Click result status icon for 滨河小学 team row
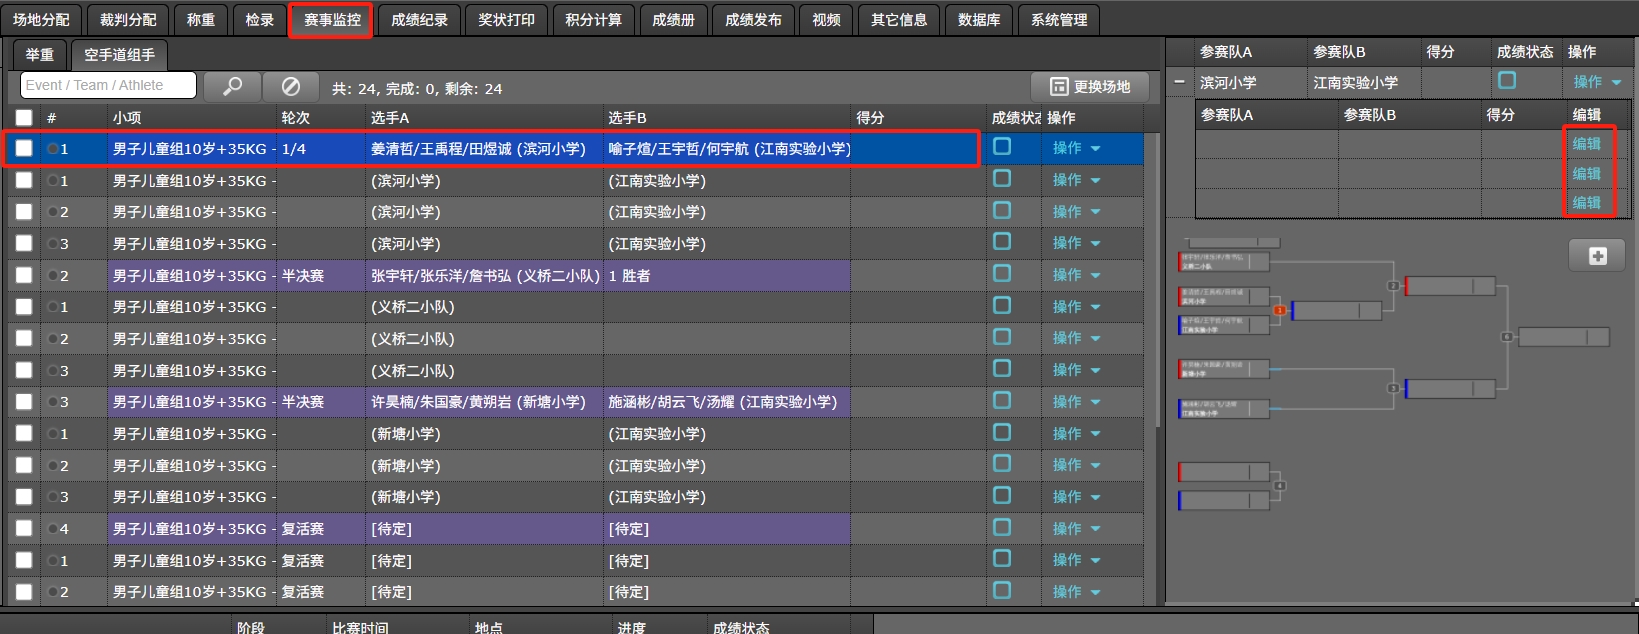 [1507, 81]
